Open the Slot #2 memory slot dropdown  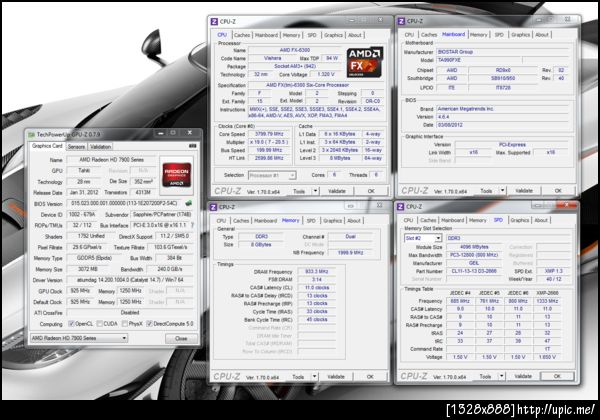pos(423,238)
